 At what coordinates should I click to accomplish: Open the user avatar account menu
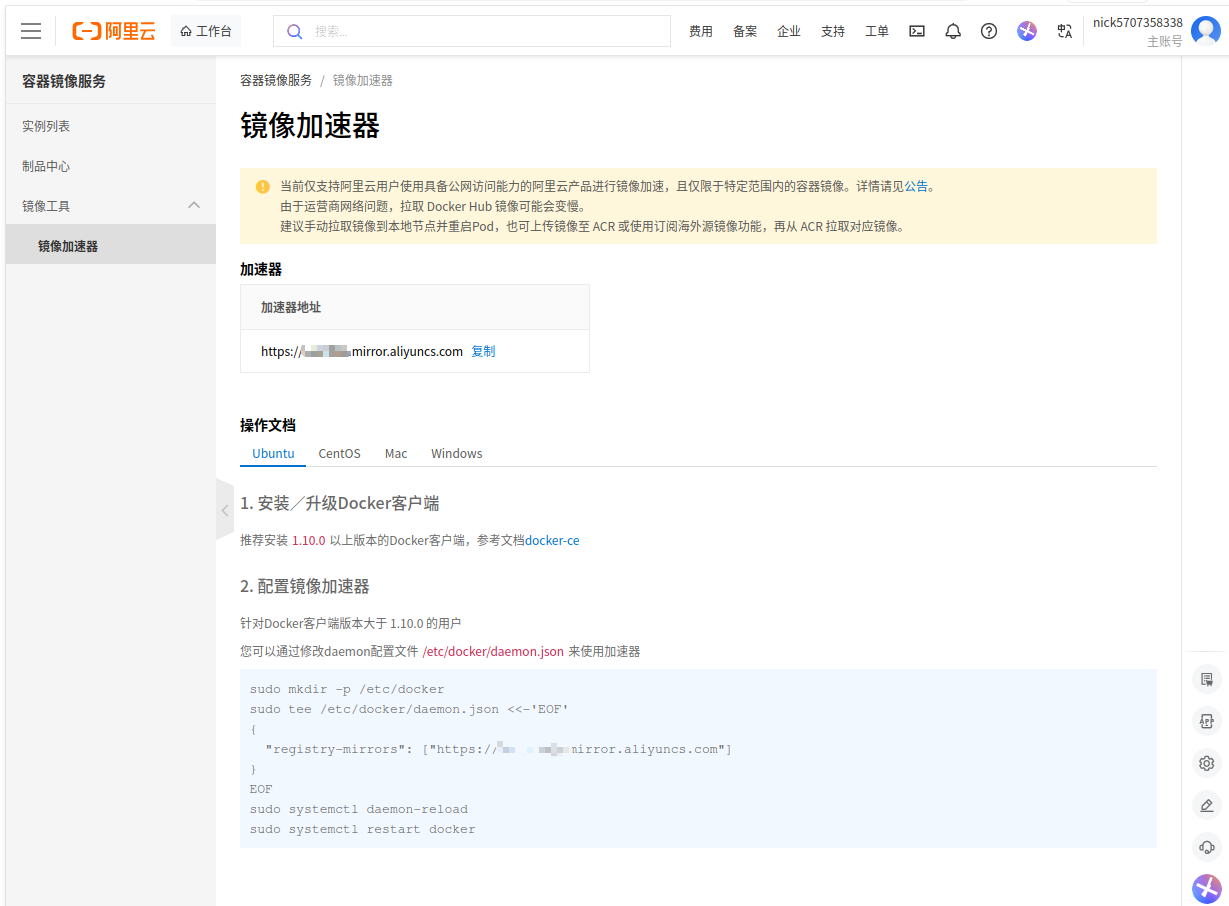[1206, 31]
